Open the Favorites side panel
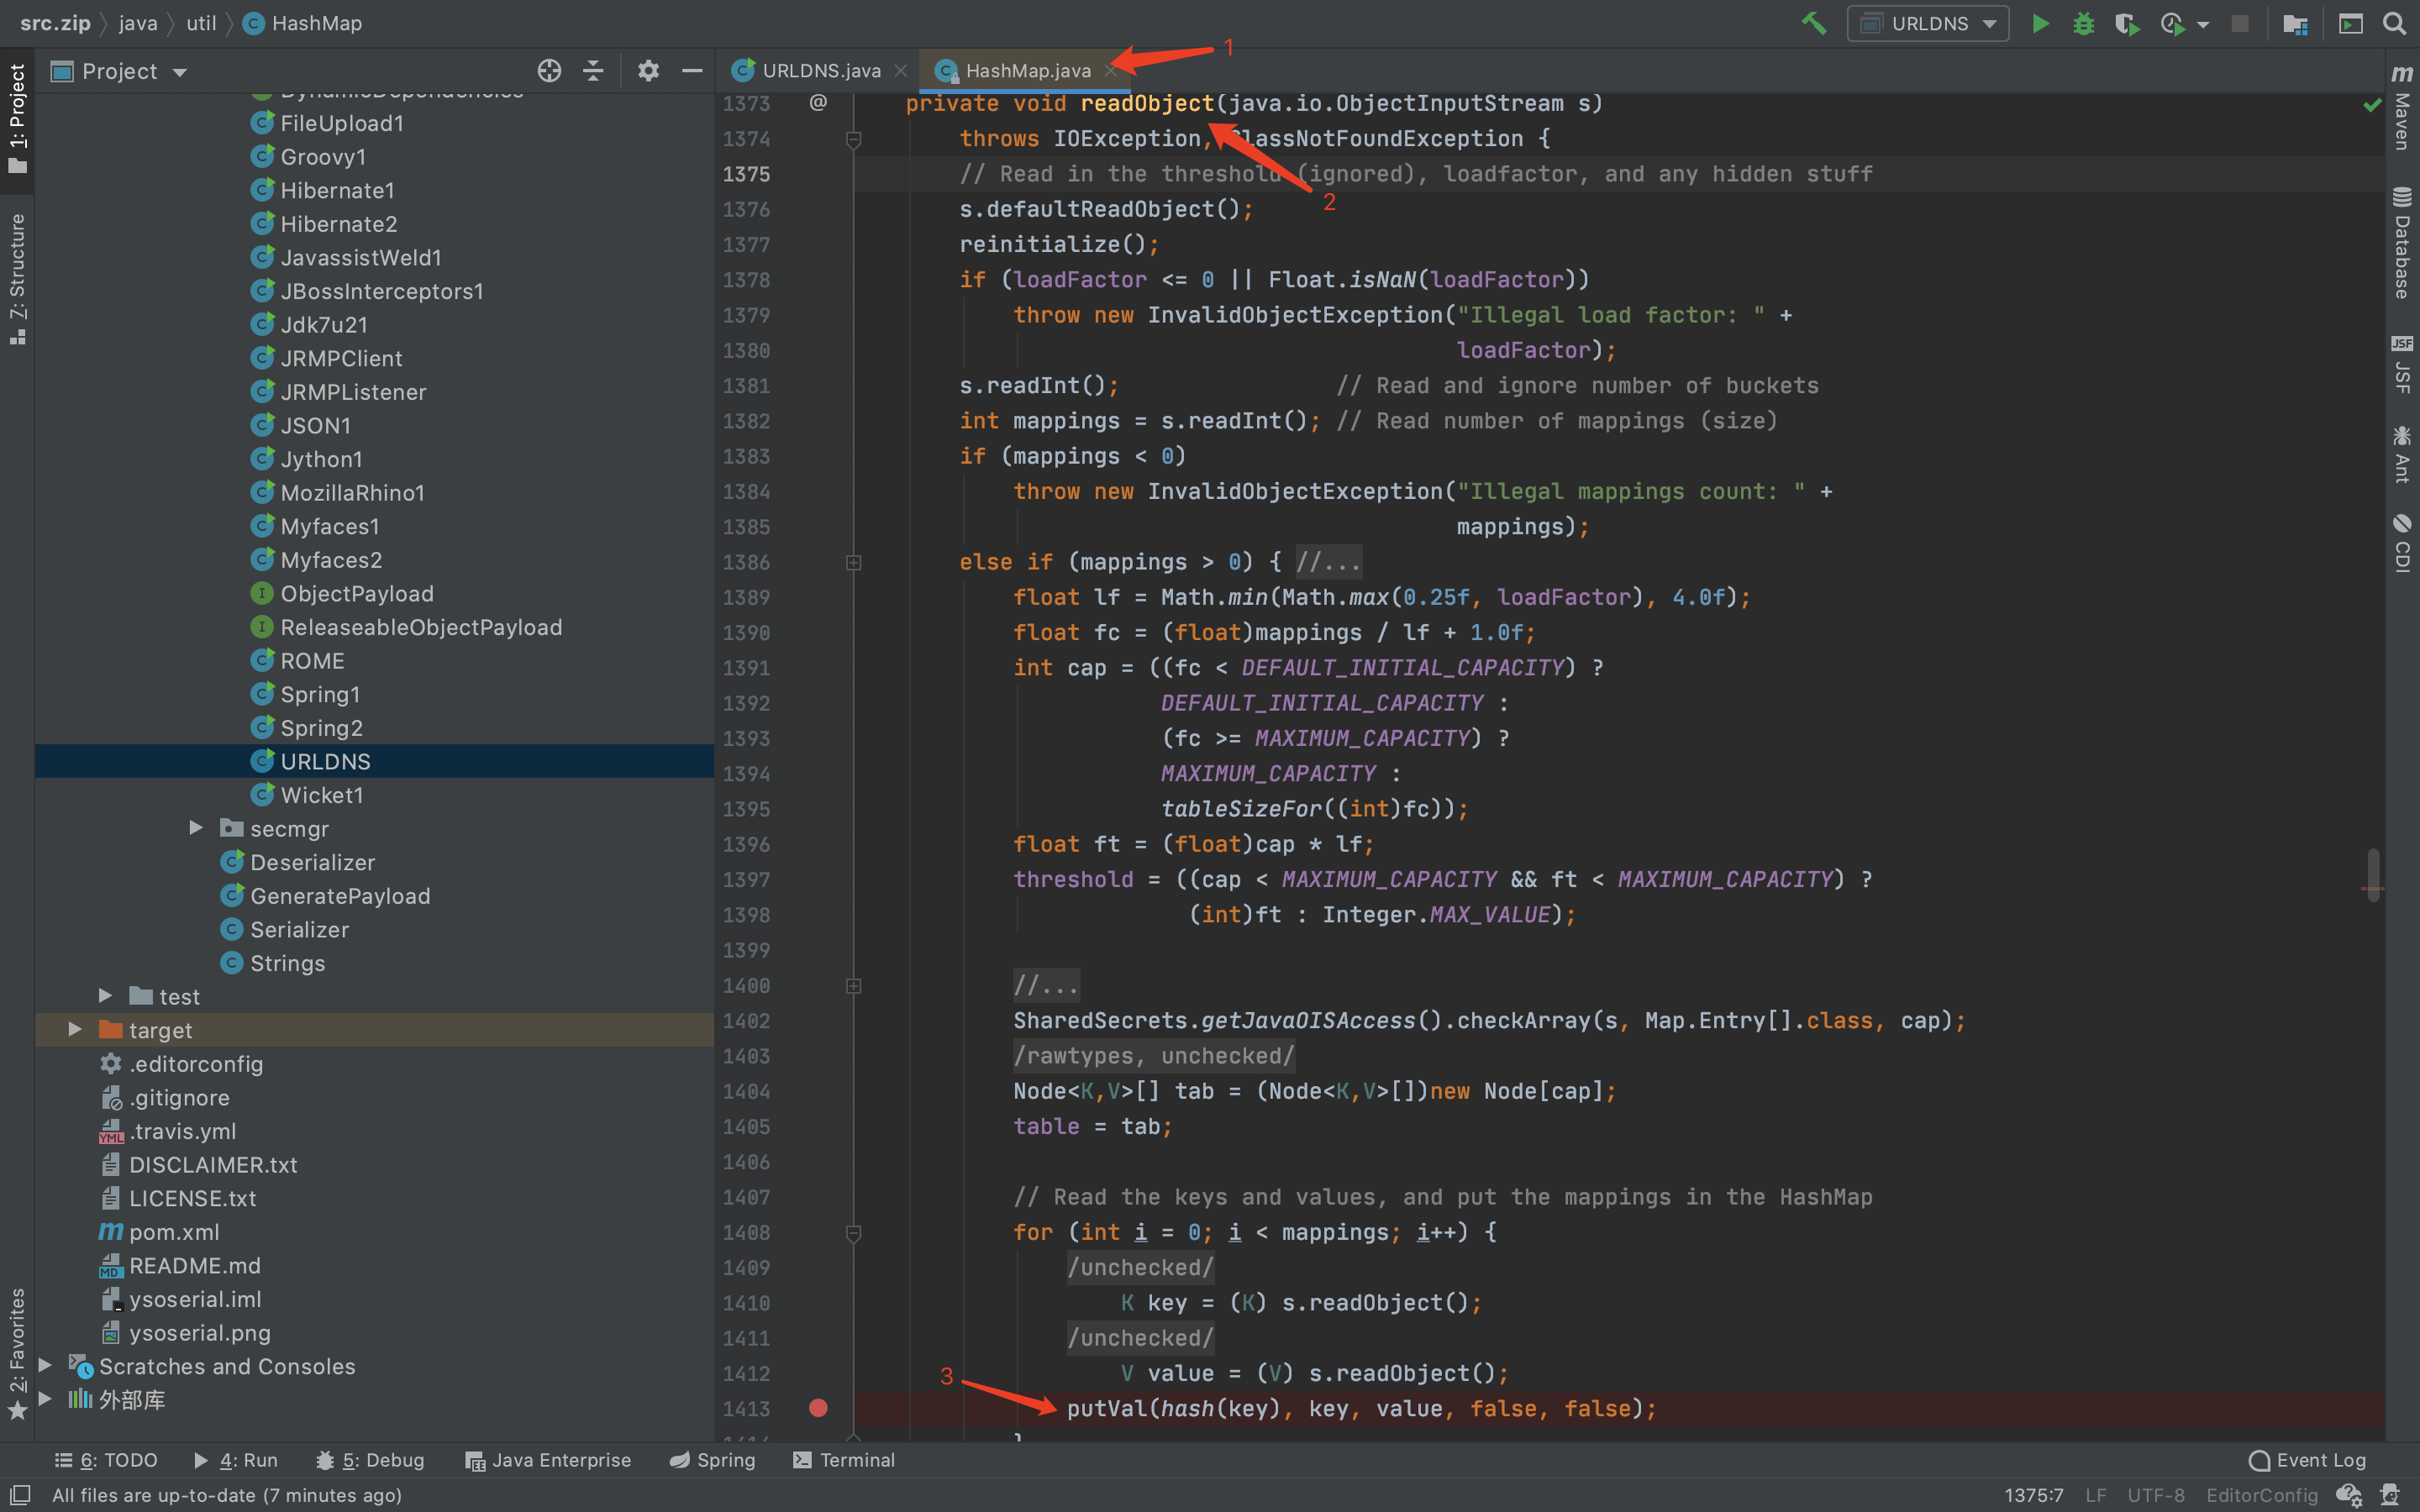The height and width of the screenshot is (1512, 2420). 17,1354
